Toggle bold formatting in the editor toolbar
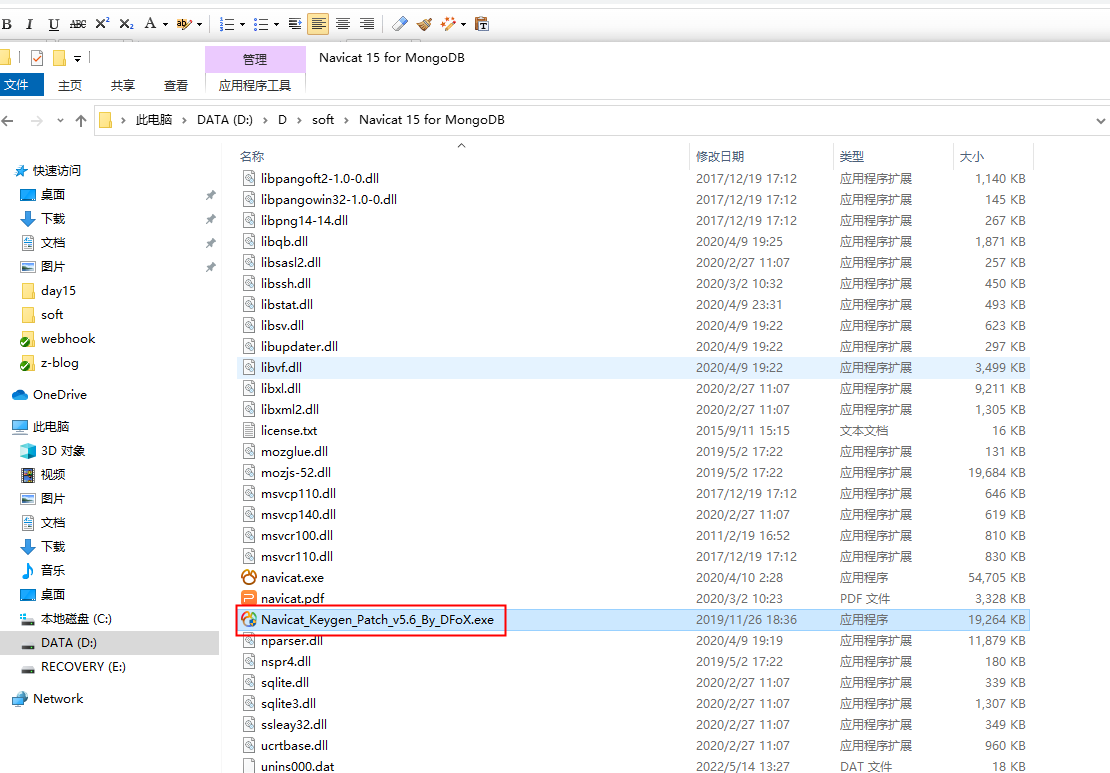This screenshot has width=1110, height=773. (7, 24)
